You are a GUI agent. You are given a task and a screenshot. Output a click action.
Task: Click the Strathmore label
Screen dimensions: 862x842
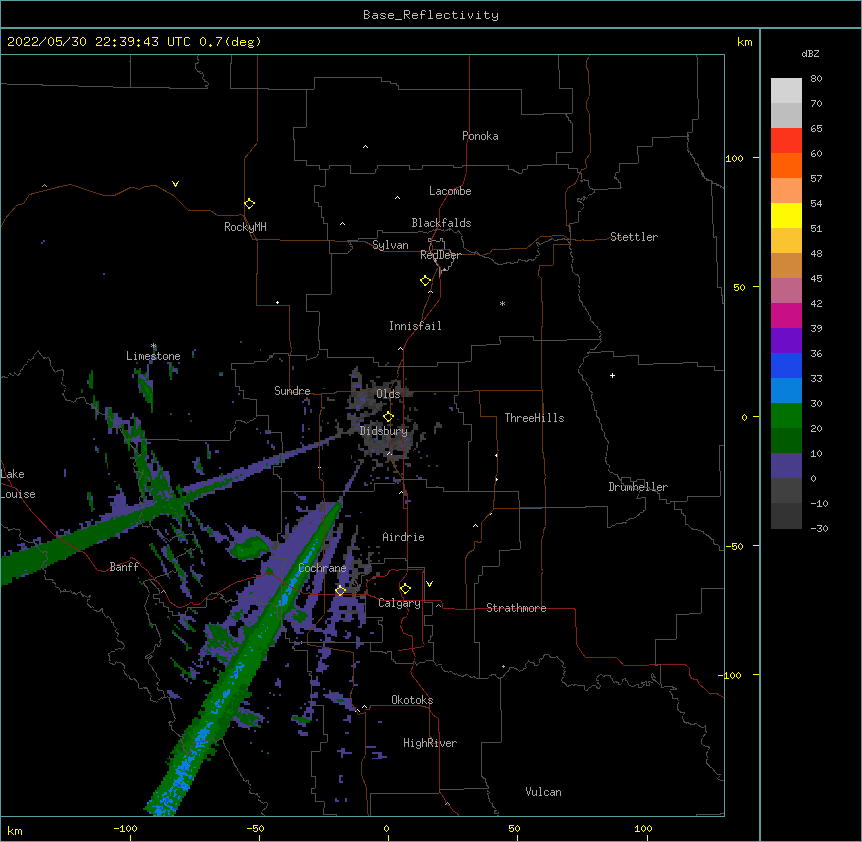click(x=516, y=608)
